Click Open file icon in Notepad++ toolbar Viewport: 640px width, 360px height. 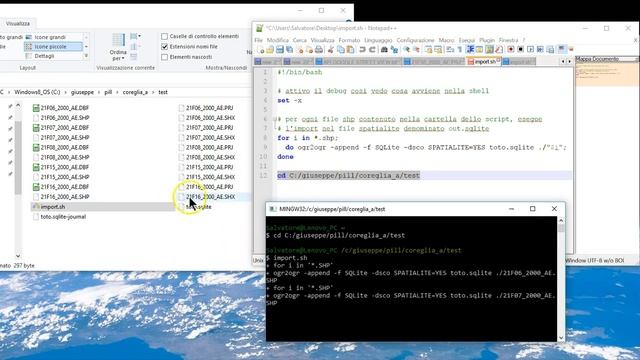270,50
